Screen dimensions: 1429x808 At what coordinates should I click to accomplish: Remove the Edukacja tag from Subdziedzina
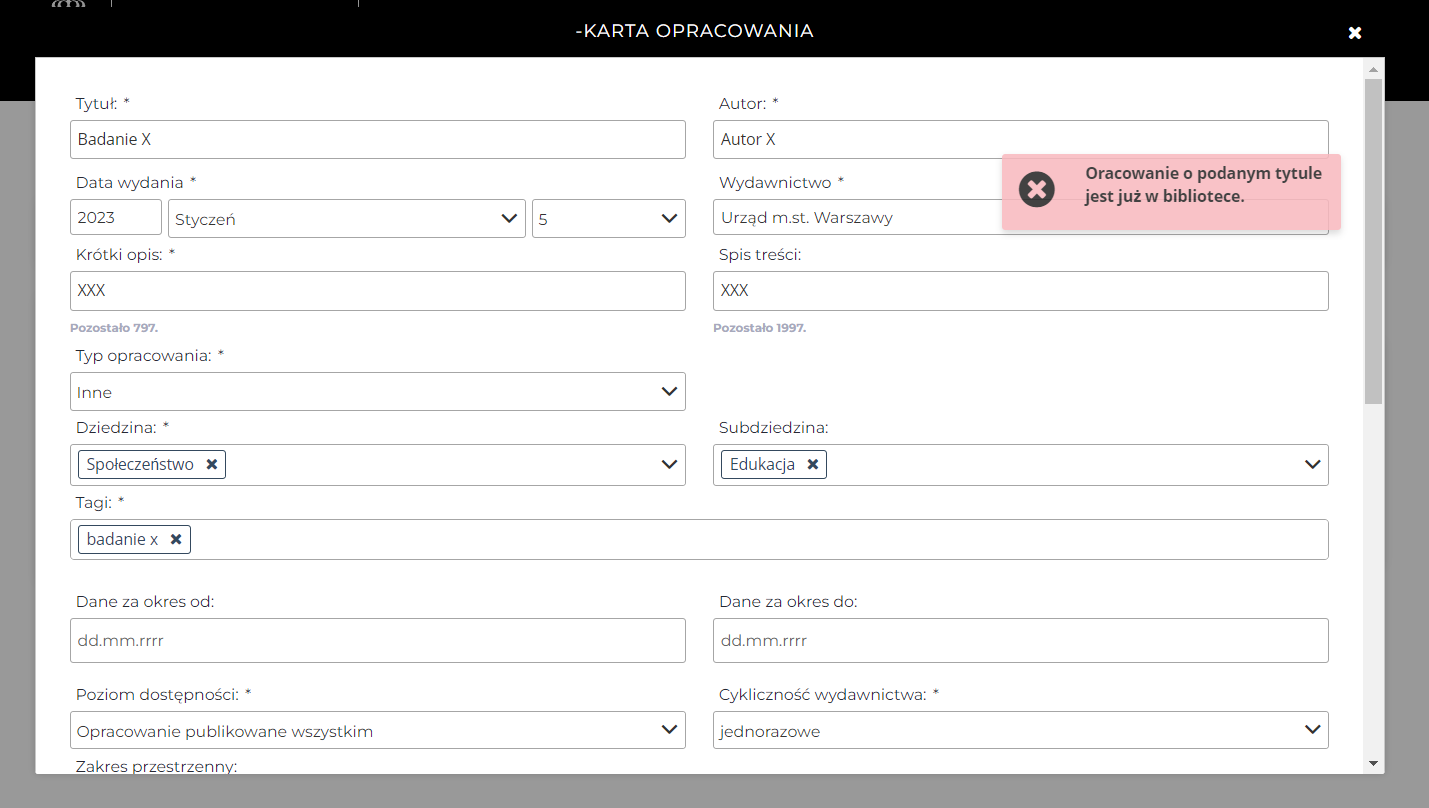[813, 464]
